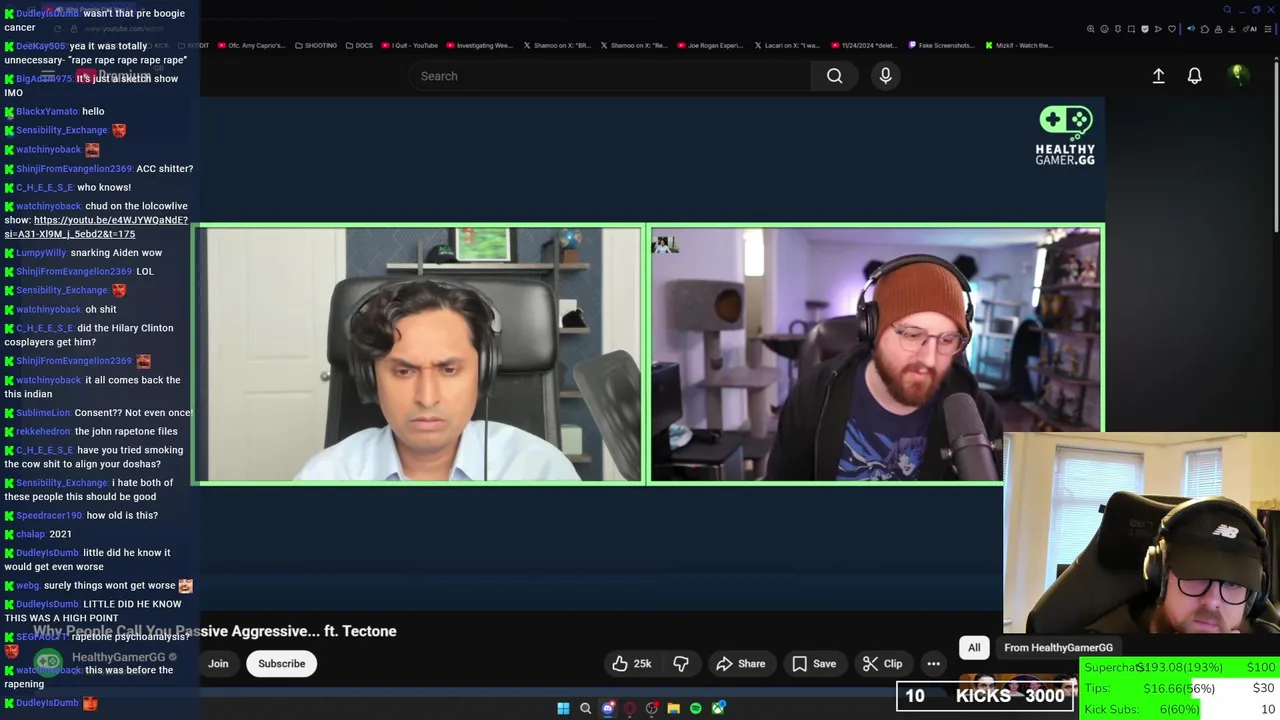Open 'Investigating Wee...' bookmark
This screenshot has width=1280, height=720.
(x=479, y=45)
